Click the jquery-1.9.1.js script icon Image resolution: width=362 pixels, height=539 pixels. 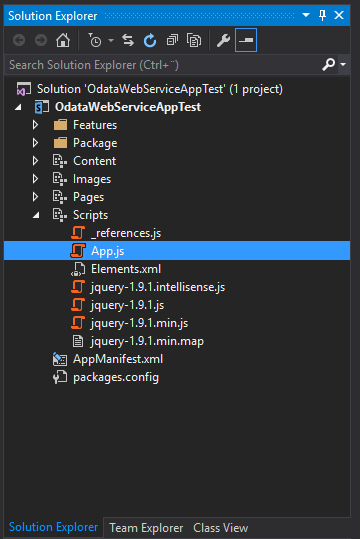(x=78, y=305)
